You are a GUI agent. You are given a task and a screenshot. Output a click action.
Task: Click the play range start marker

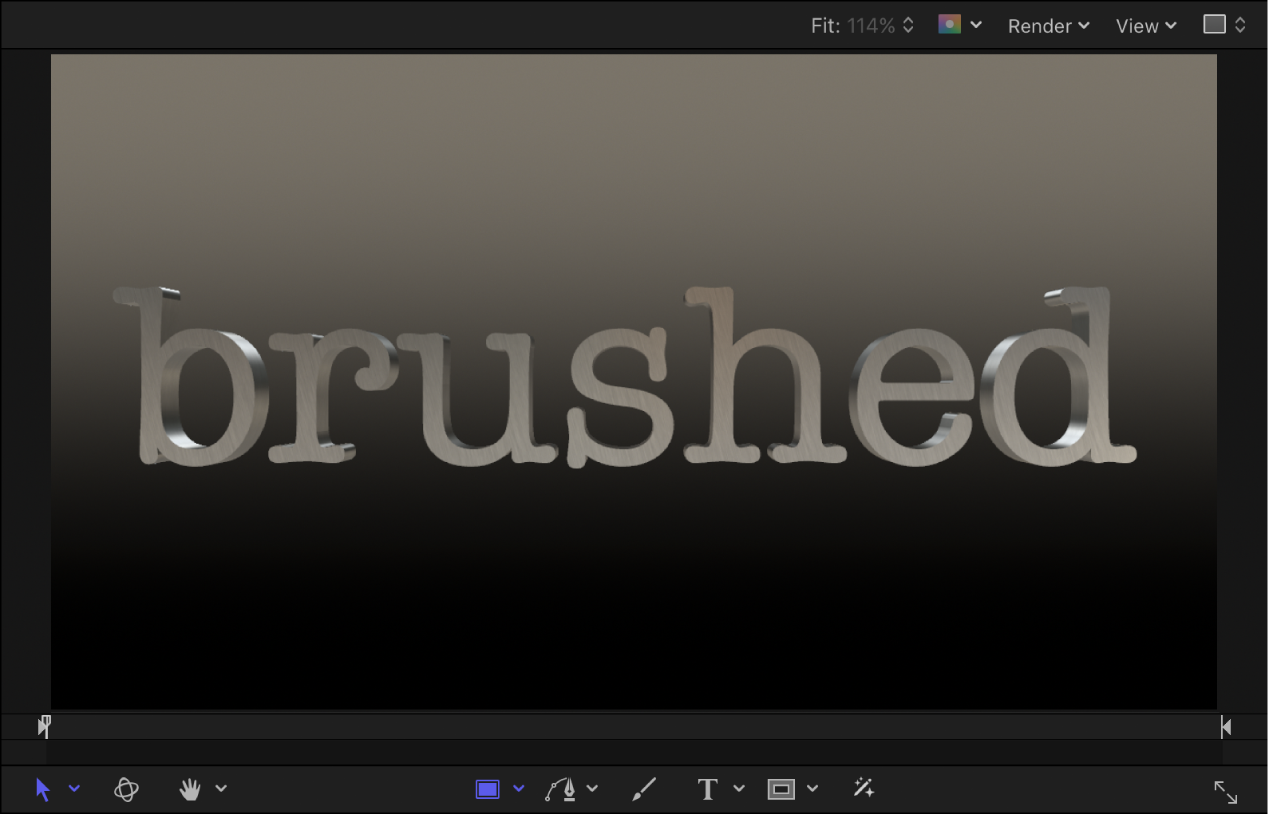pos(43,726)
